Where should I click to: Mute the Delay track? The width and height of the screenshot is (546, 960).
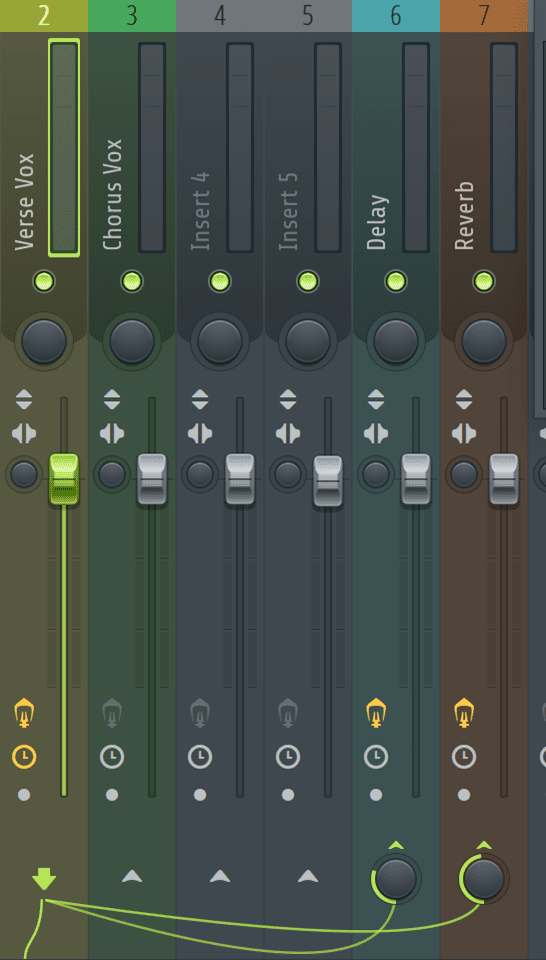tap(396, 282)
